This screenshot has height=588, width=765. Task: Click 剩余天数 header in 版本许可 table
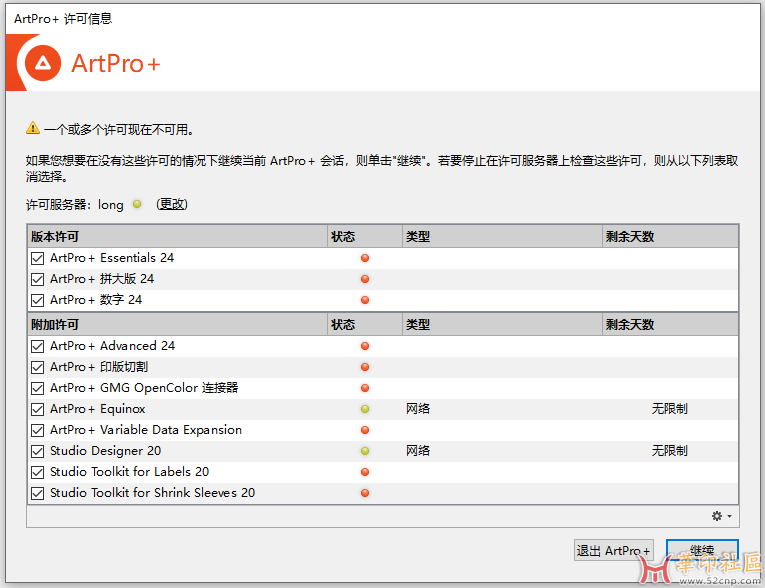click(670, 237)
